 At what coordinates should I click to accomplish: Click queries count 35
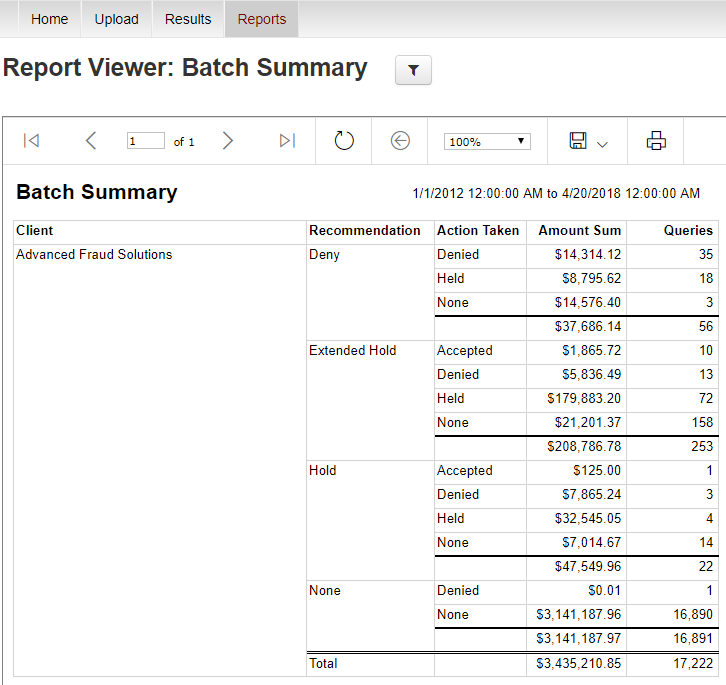point(706,254)
